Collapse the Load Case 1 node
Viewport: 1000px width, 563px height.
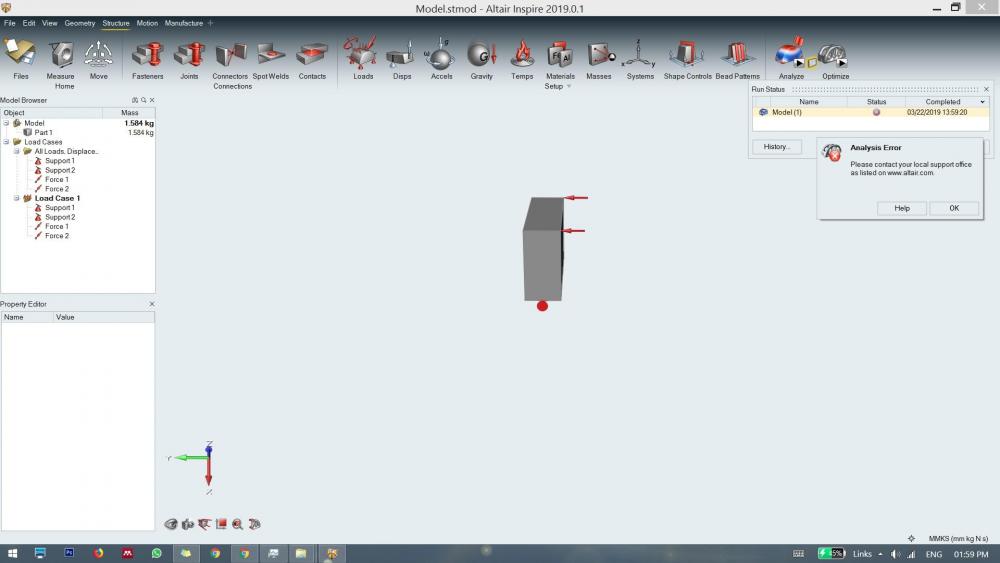(x=17, y=198)
